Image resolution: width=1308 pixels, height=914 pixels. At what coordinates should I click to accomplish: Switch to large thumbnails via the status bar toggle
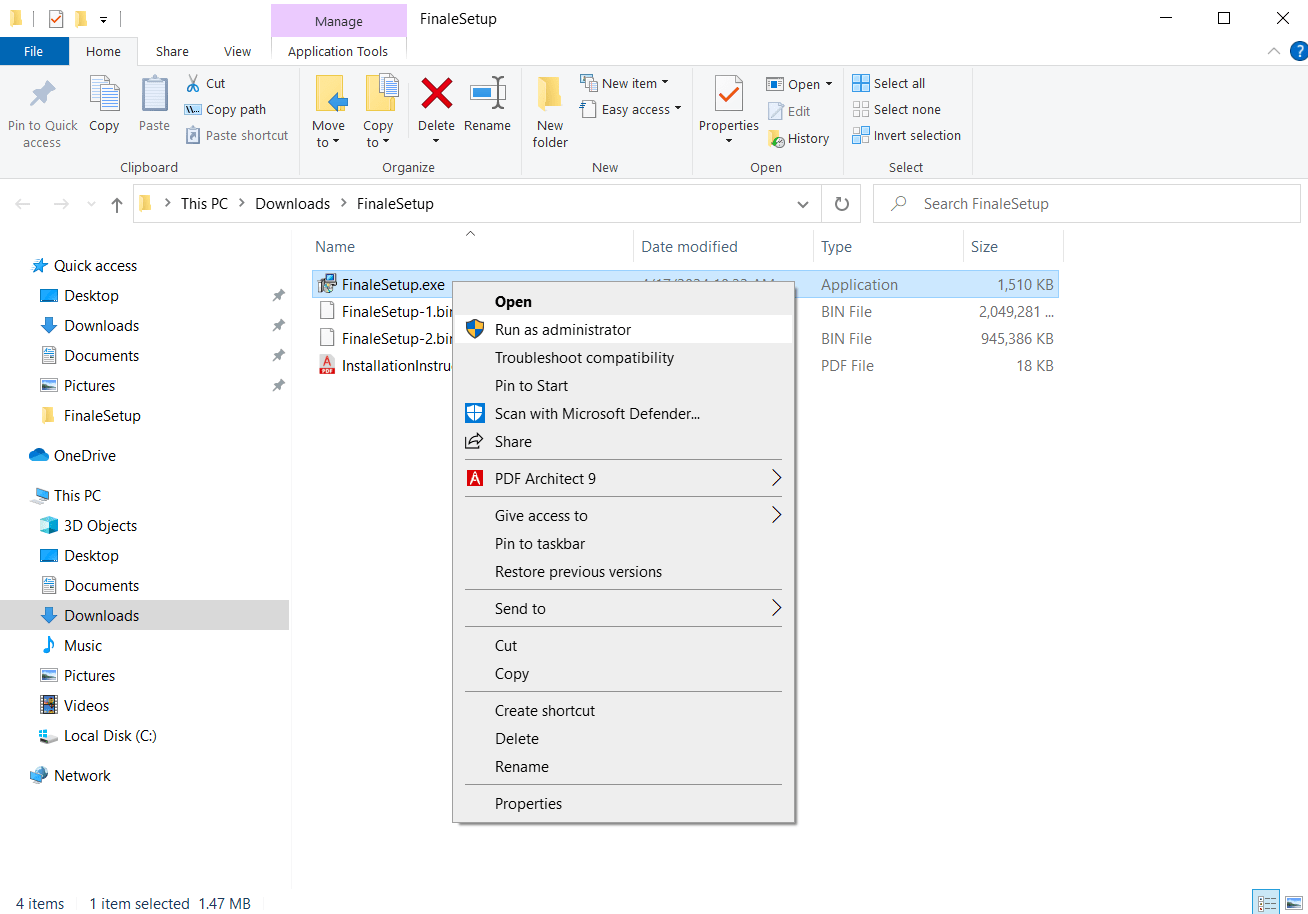(x=1292, y=901)
